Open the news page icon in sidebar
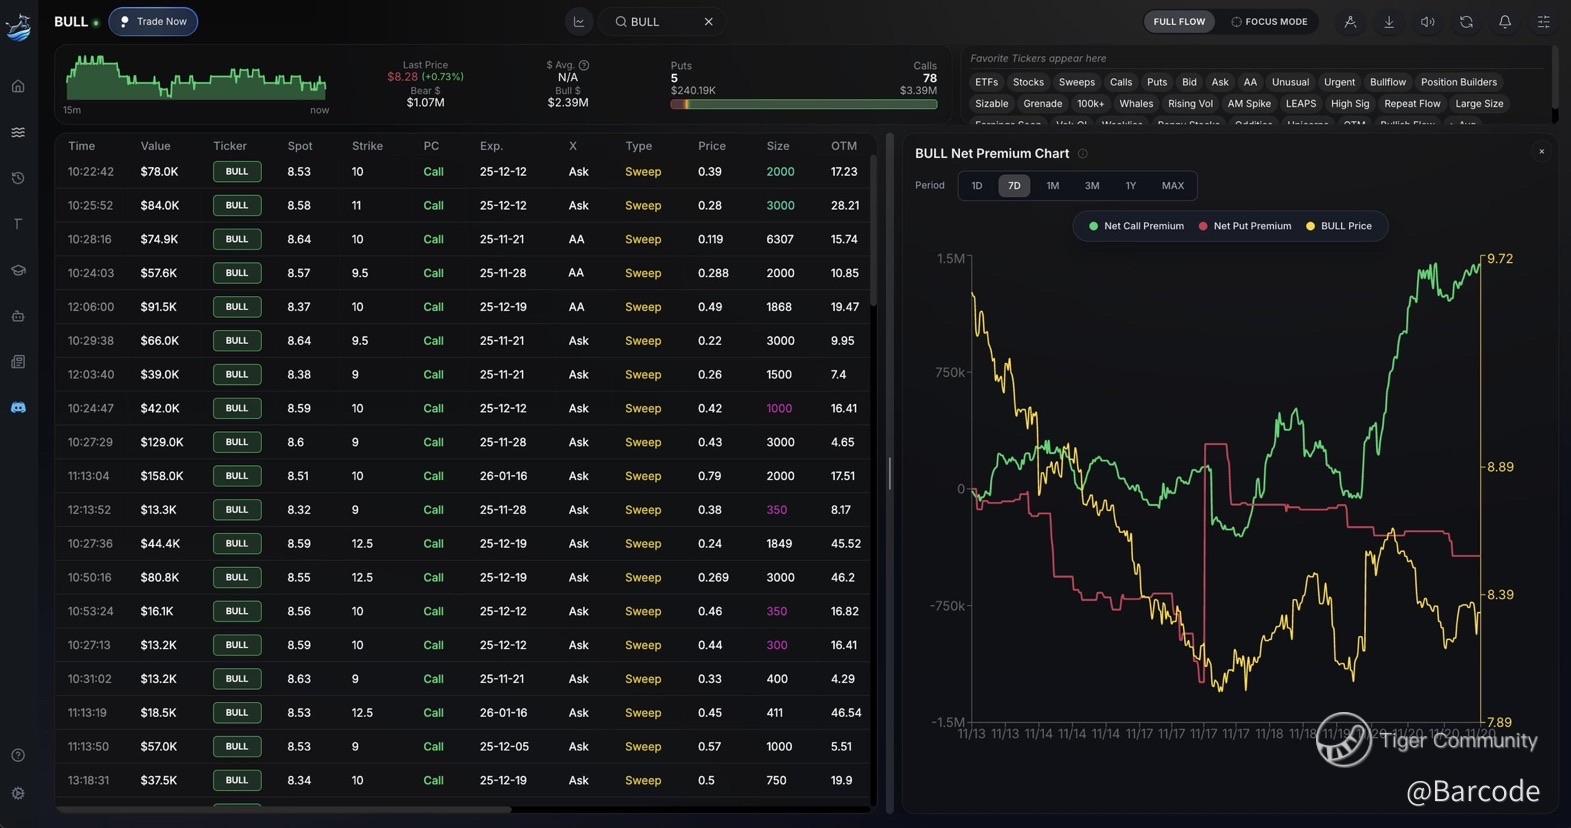Screen dimensions: 1571x828 18,362
